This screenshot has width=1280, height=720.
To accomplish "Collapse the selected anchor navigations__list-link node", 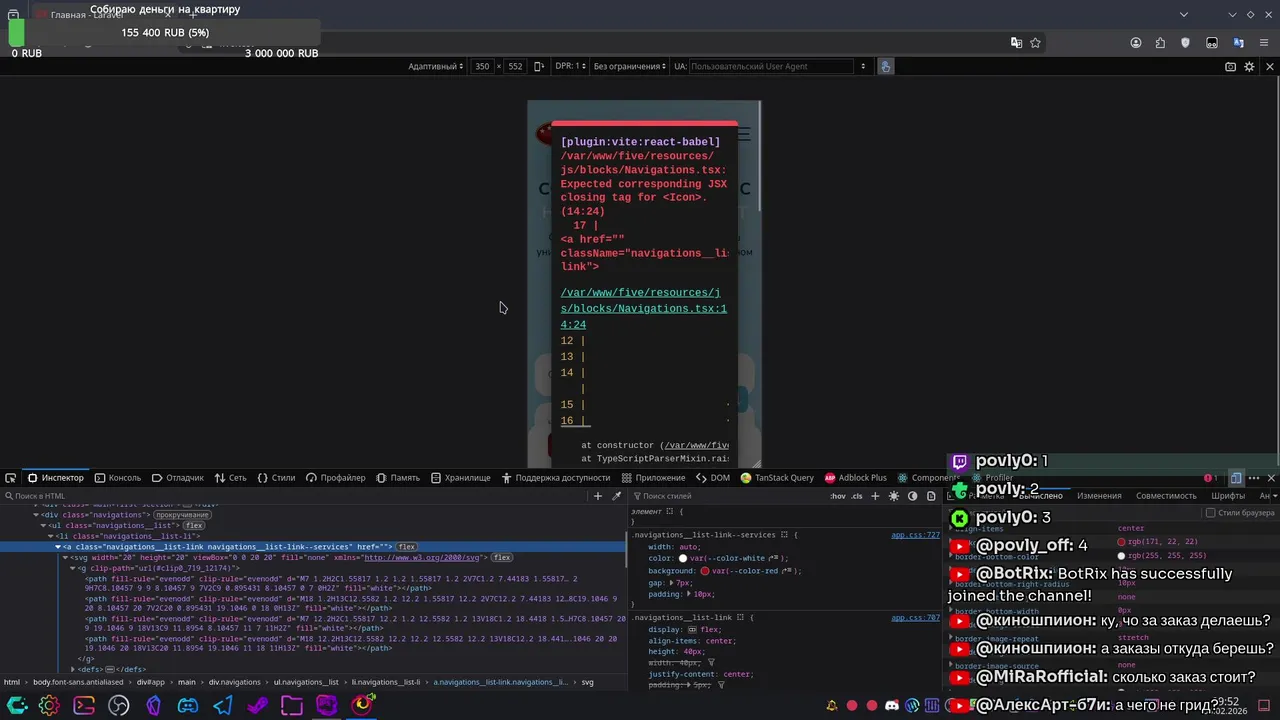I will [x=57, y=547].
